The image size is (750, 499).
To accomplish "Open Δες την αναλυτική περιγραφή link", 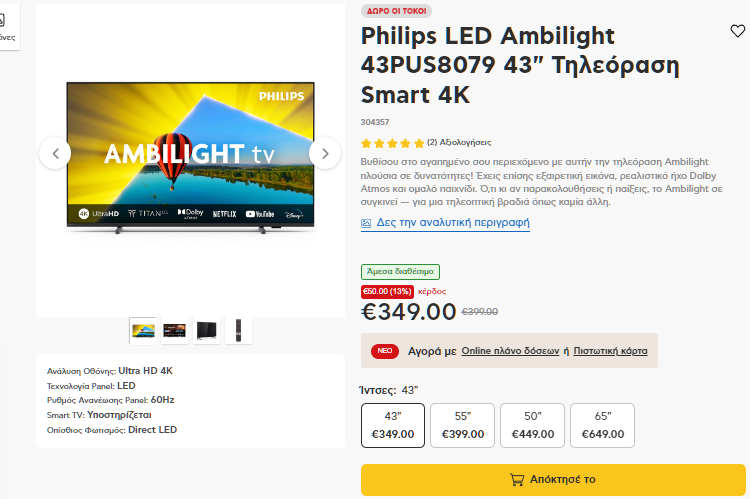I will click(453, 222).
